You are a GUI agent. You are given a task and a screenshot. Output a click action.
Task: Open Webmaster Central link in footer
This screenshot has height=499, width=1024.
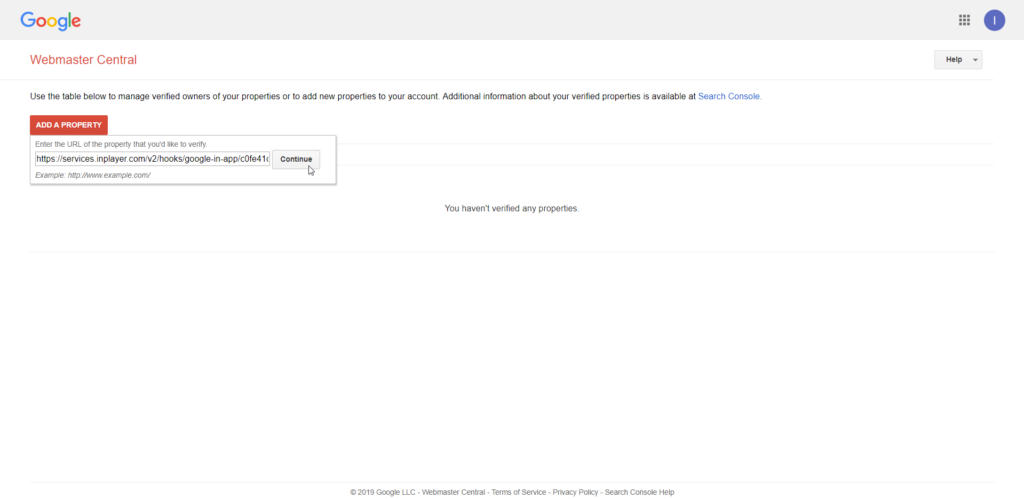coord(453,492)
